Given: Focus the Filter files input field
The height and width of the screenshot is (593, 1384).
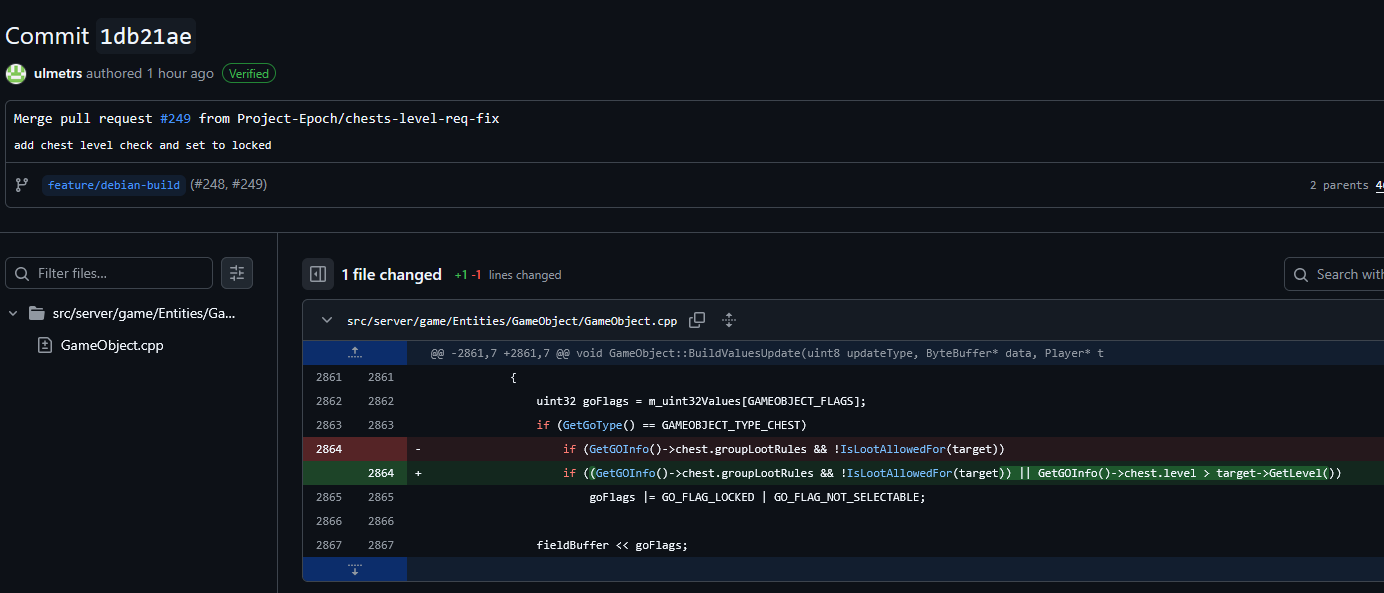Looking at the screenshot, I should click(x=109, y=273).
